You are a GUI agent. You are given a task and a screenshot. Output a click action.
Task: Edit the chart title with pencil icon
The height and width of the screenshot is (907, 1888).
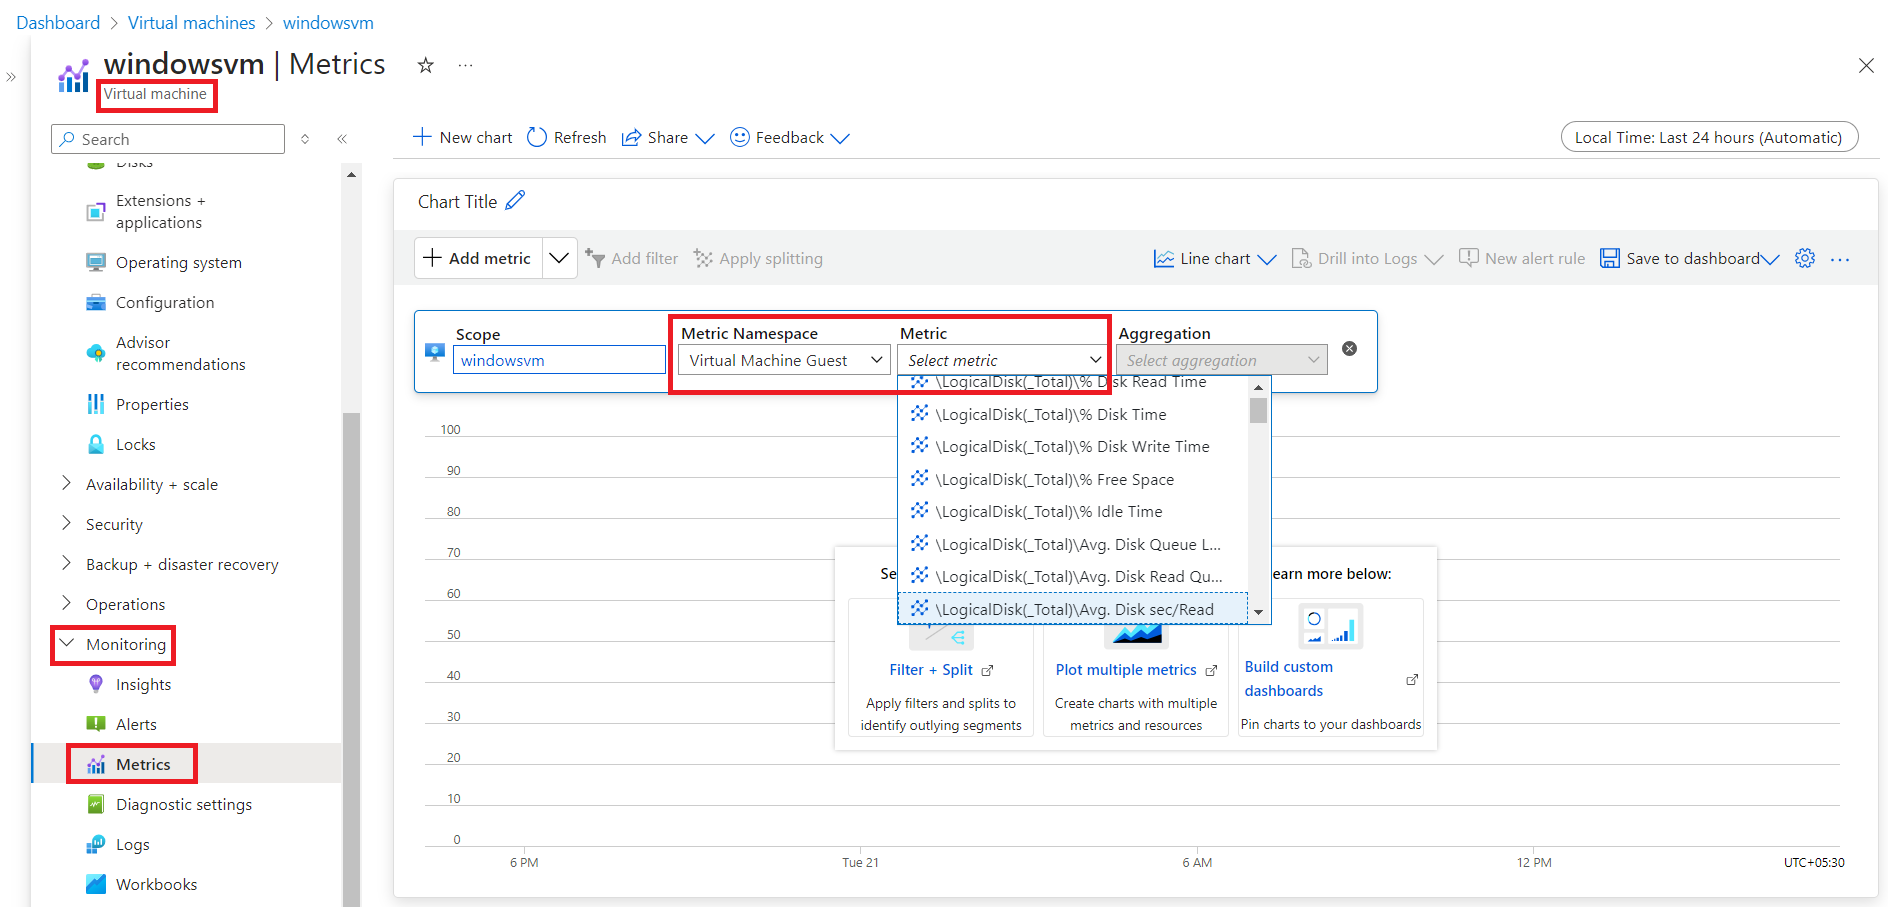pos(515,201)
